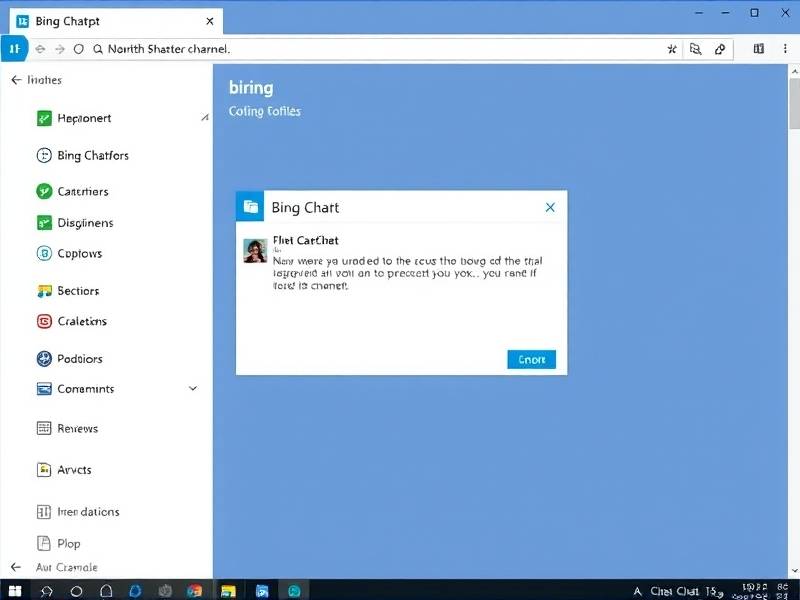Viewport: 800px width, 600px height.
Task: Click the green Hepnonert sidebar icon
Action: [43, 118]
